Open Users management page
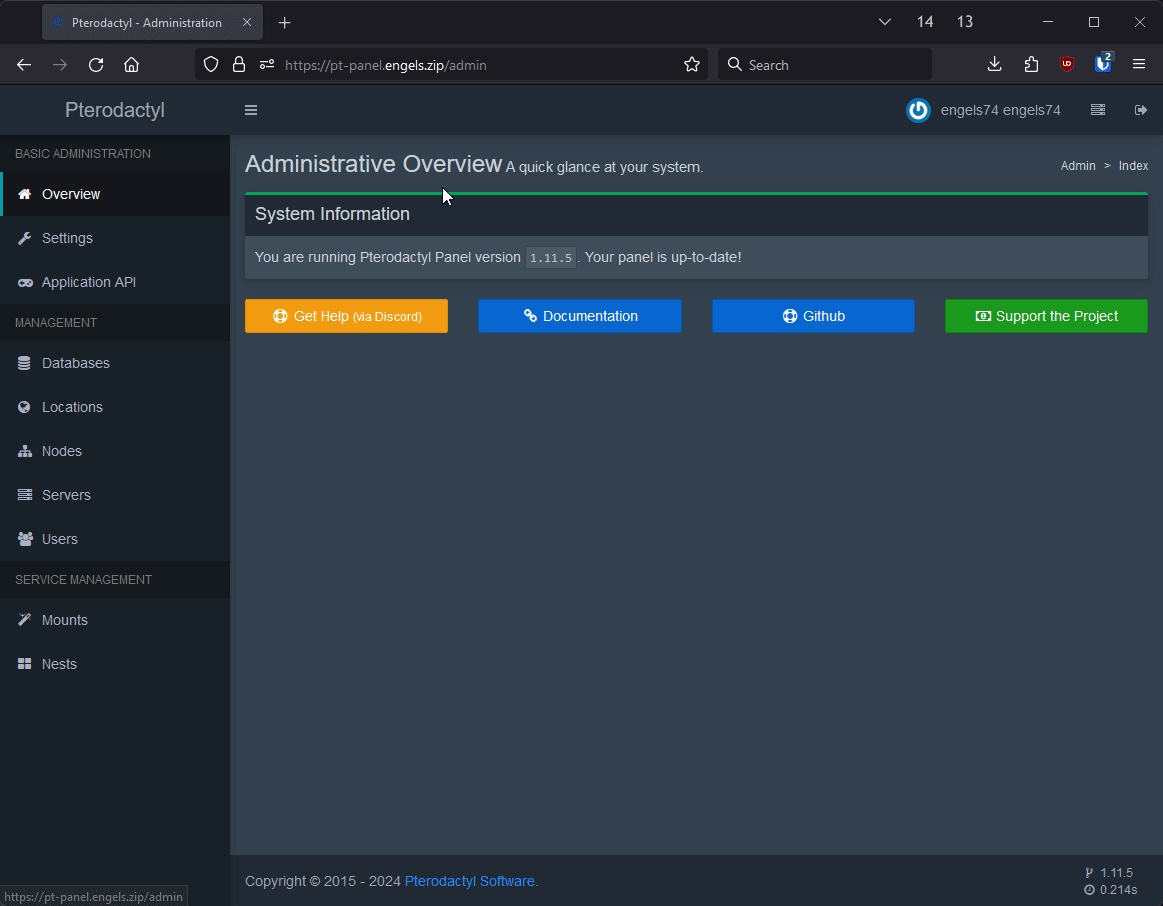This screenshot has width=1163, height=906. [115, 539]
